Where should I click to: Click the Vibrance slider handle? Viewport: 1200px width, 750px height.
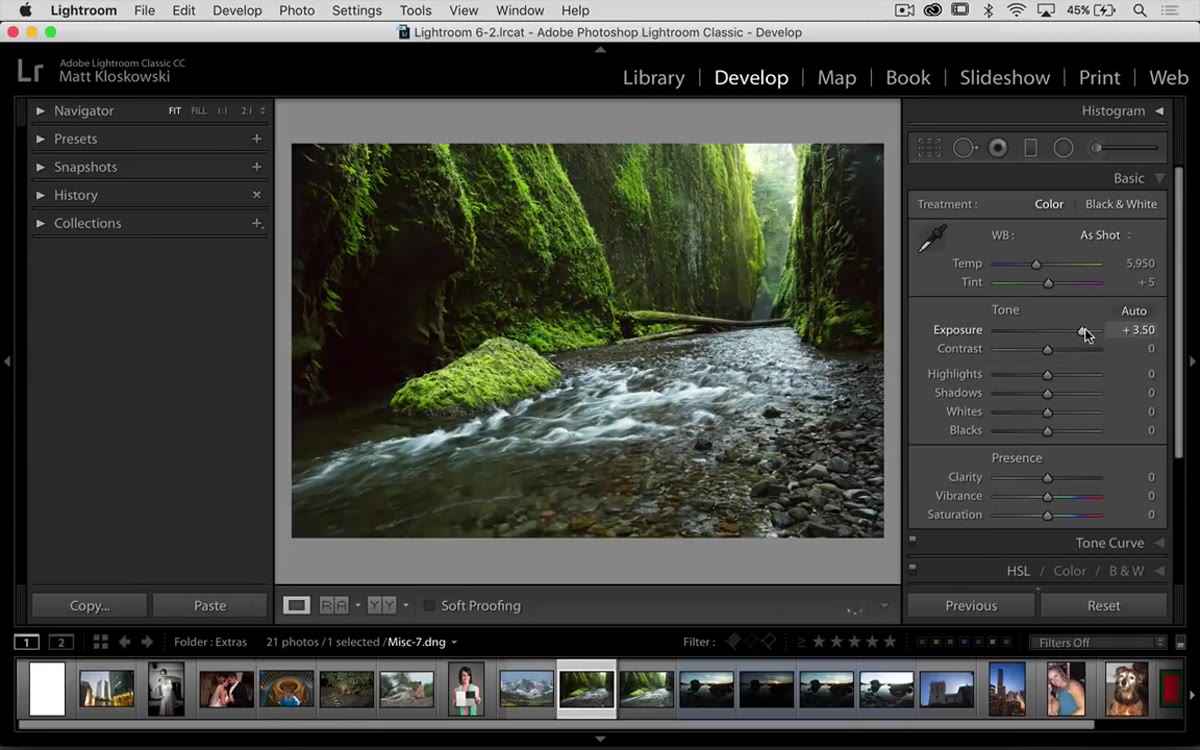(1047, 496)
